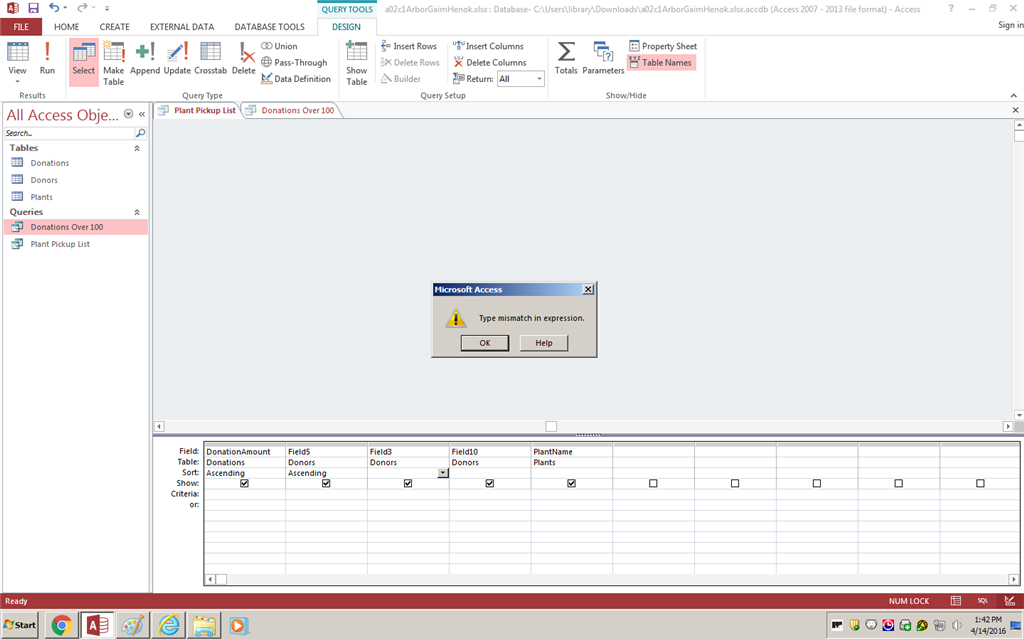1024x640 pixels.
Task: Choose the Make Table query type
Action: coord(113,63)
